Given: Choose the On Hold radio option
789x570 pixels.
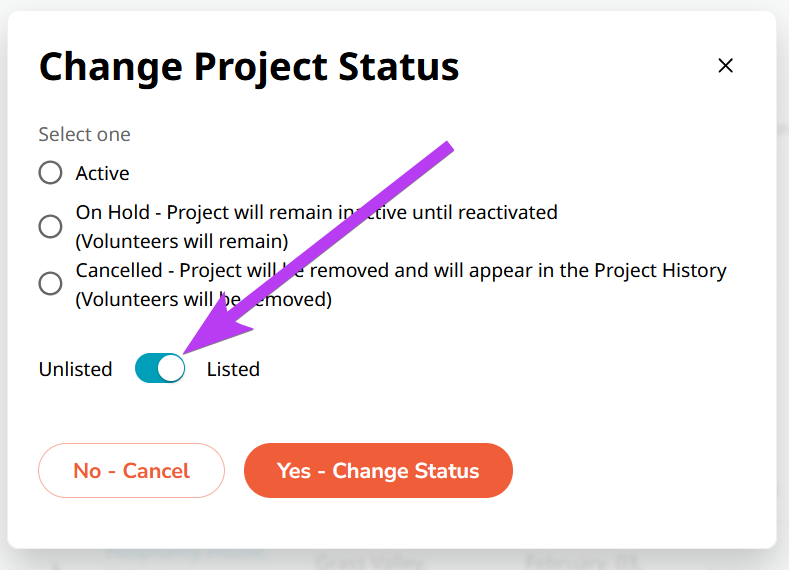Looking at the screenshot, I should [x=50, y=226].
